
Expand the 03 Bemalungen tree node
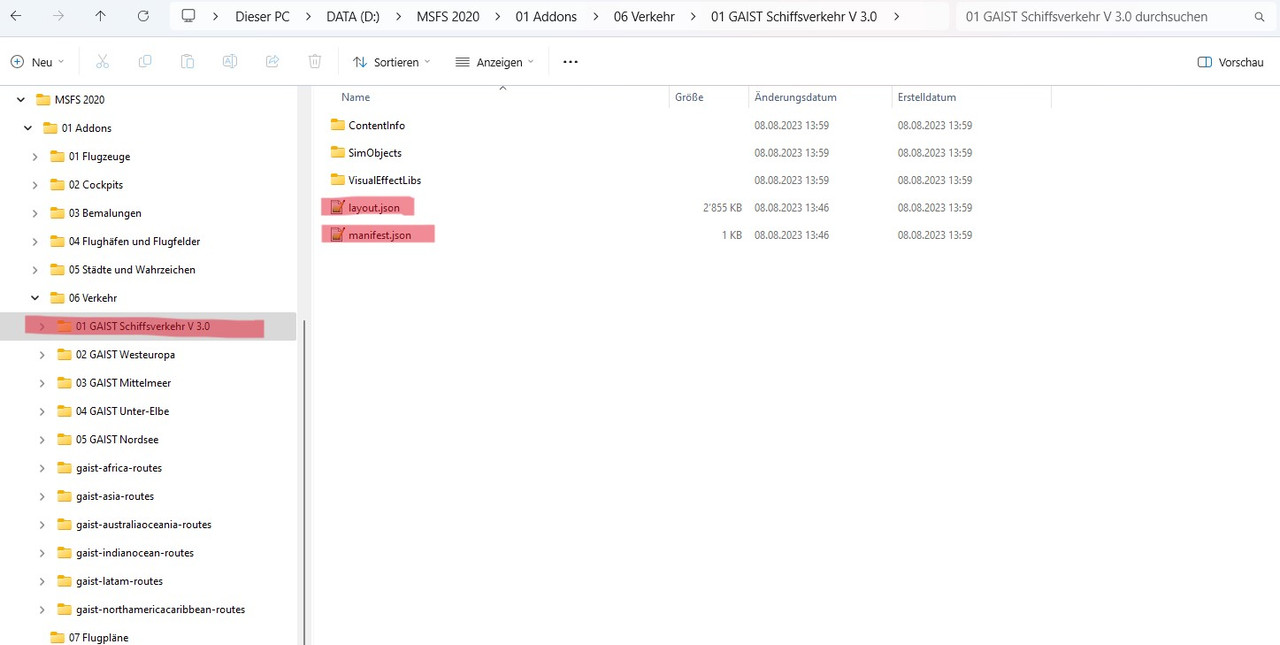[x=35, y=213]
